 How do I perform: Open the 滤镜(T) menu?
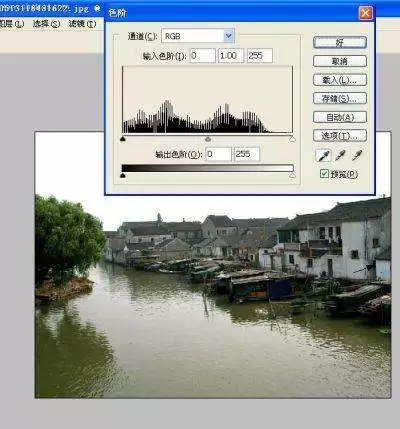[82, 24]
